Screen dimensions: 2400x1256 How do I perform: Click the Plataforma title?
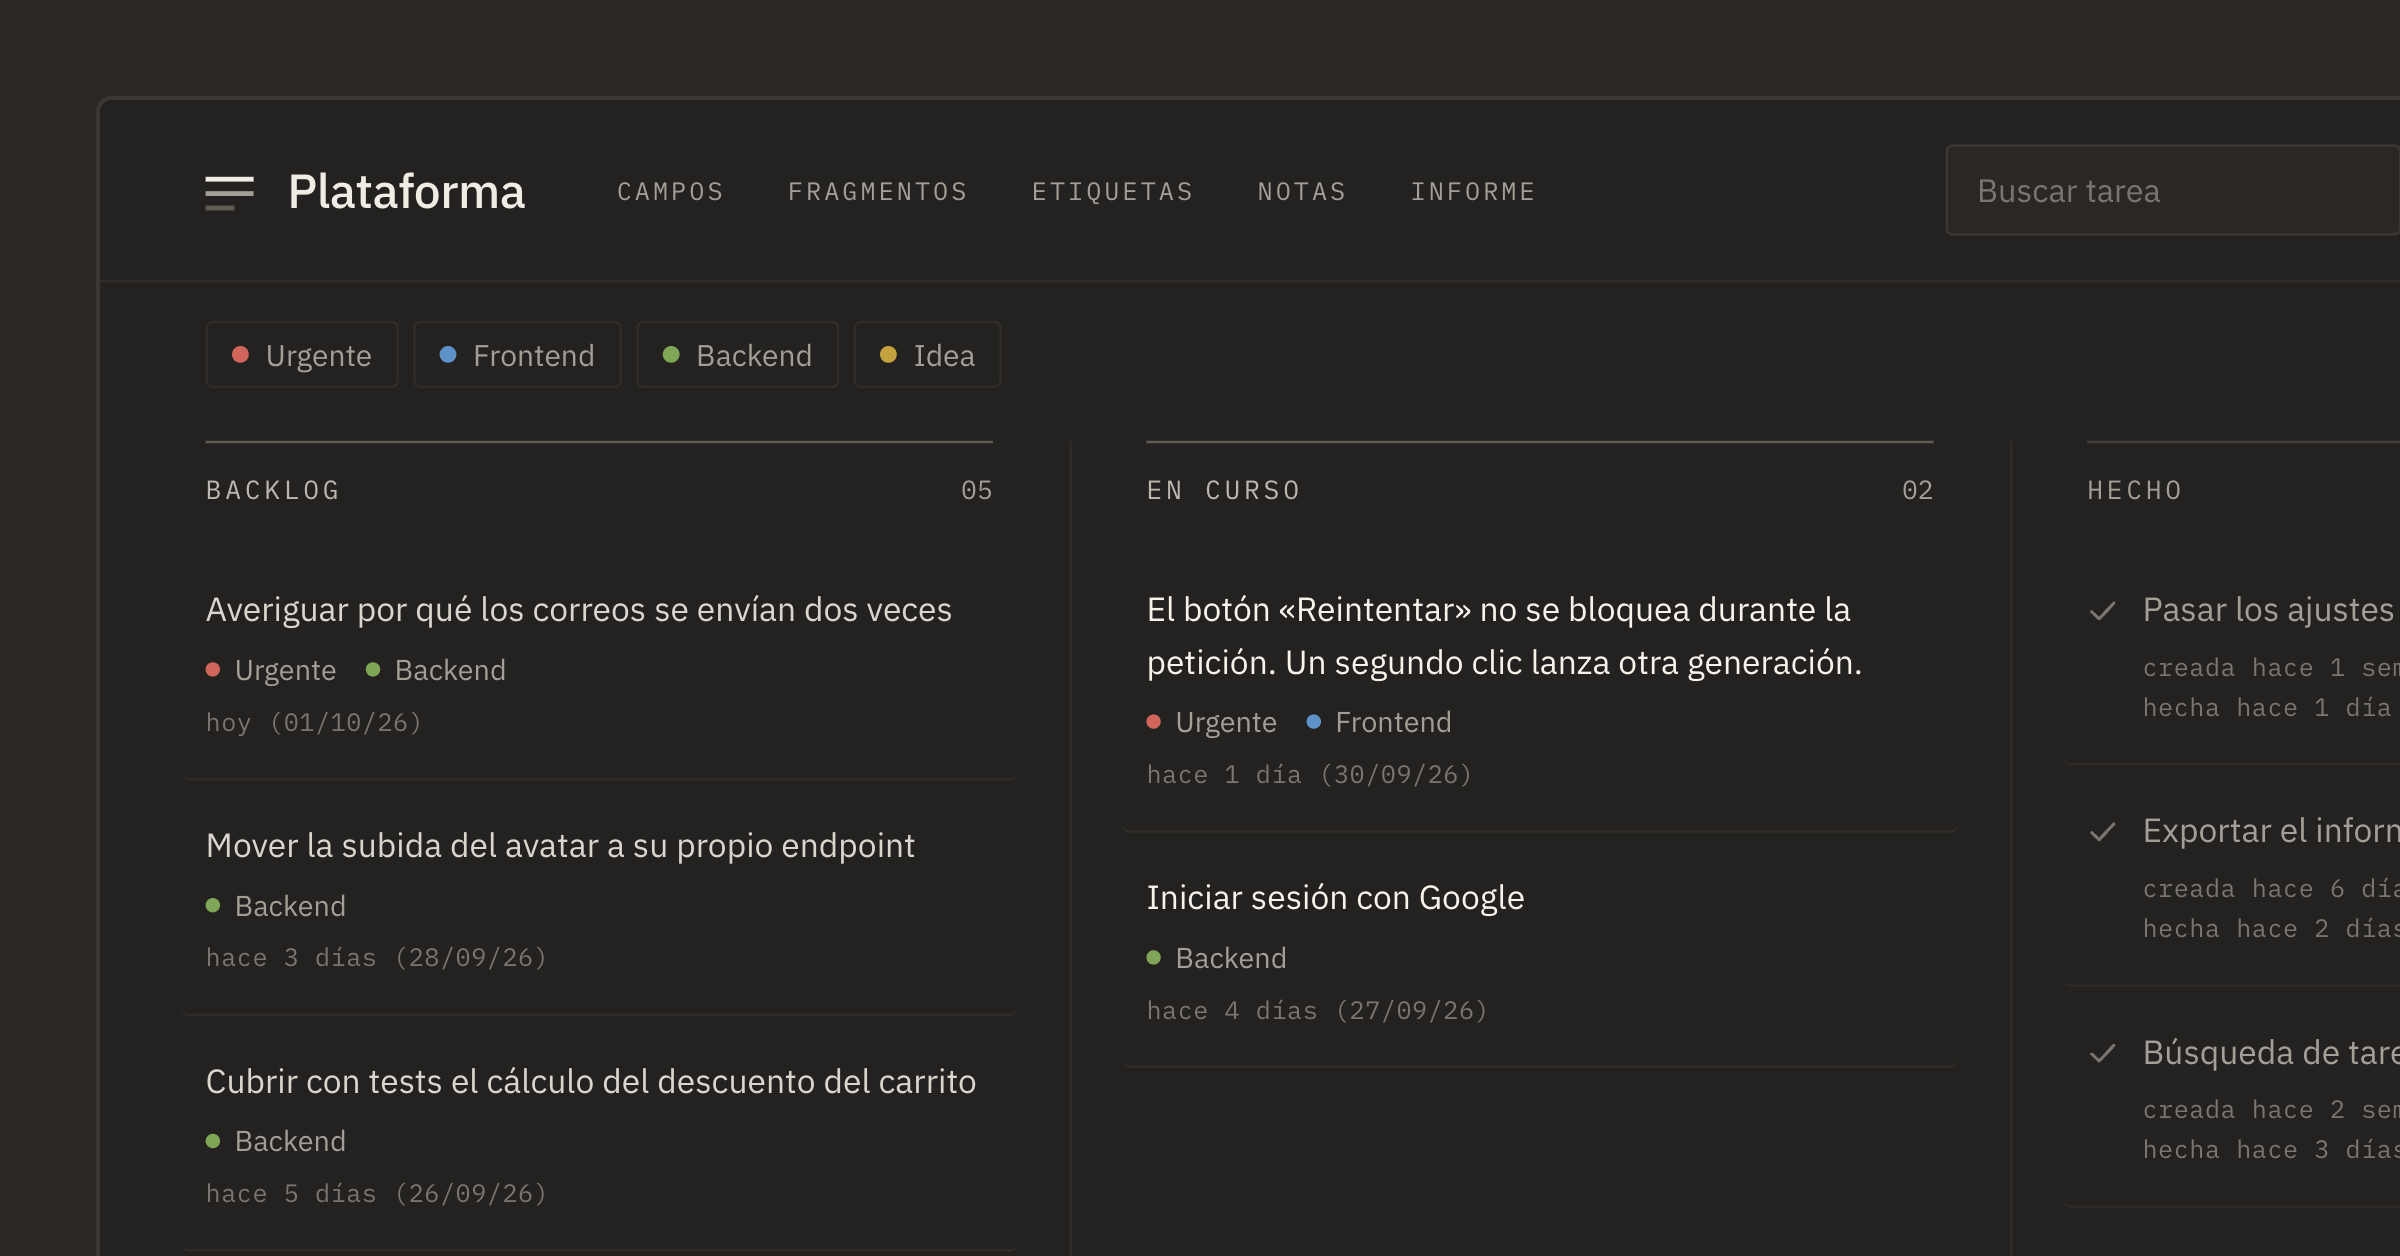[406, 192]
